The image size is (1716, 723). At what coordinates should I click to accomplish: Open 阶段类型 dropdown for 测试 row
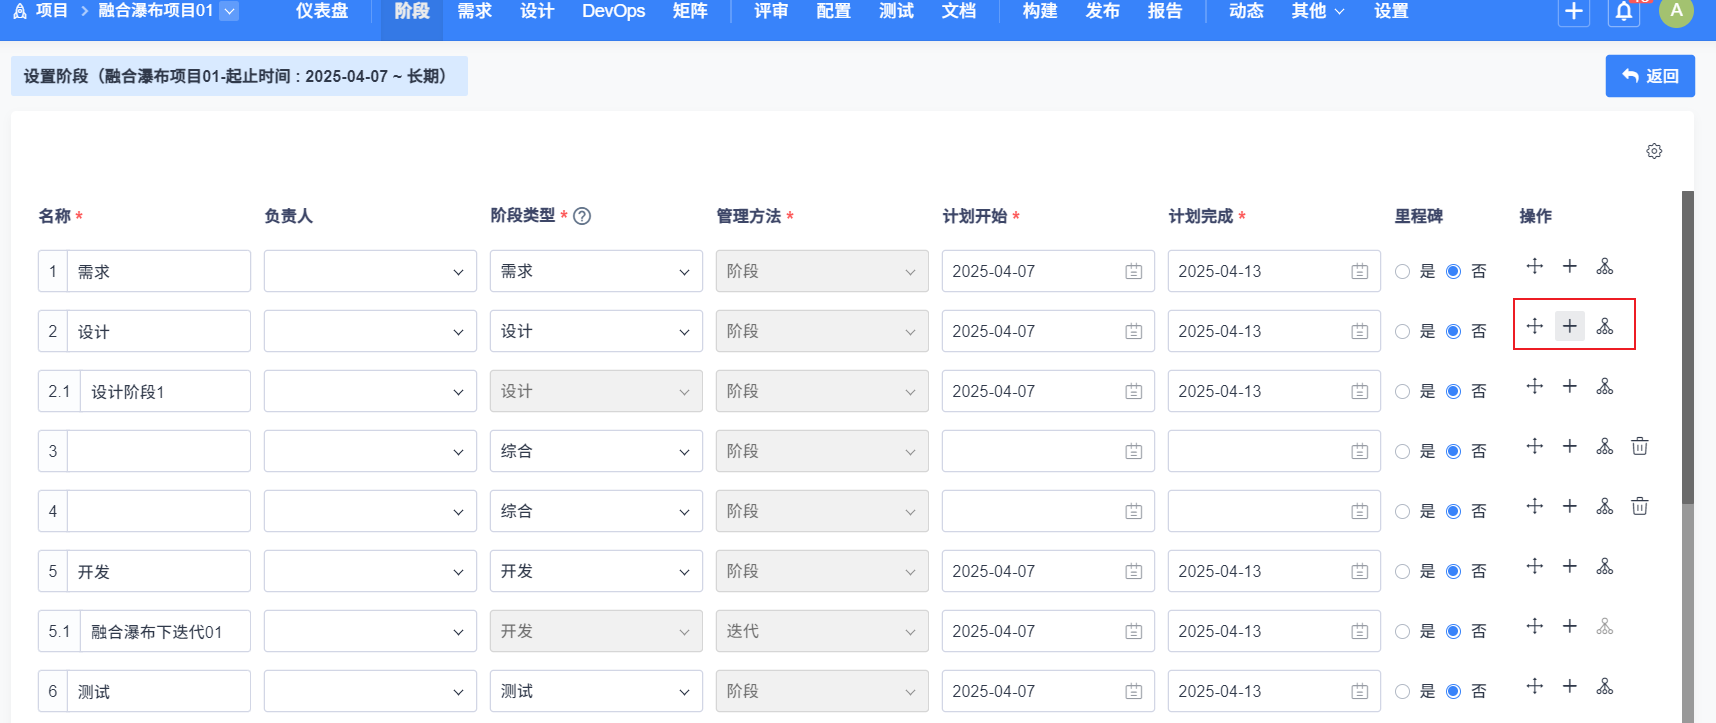coord(596,691)
